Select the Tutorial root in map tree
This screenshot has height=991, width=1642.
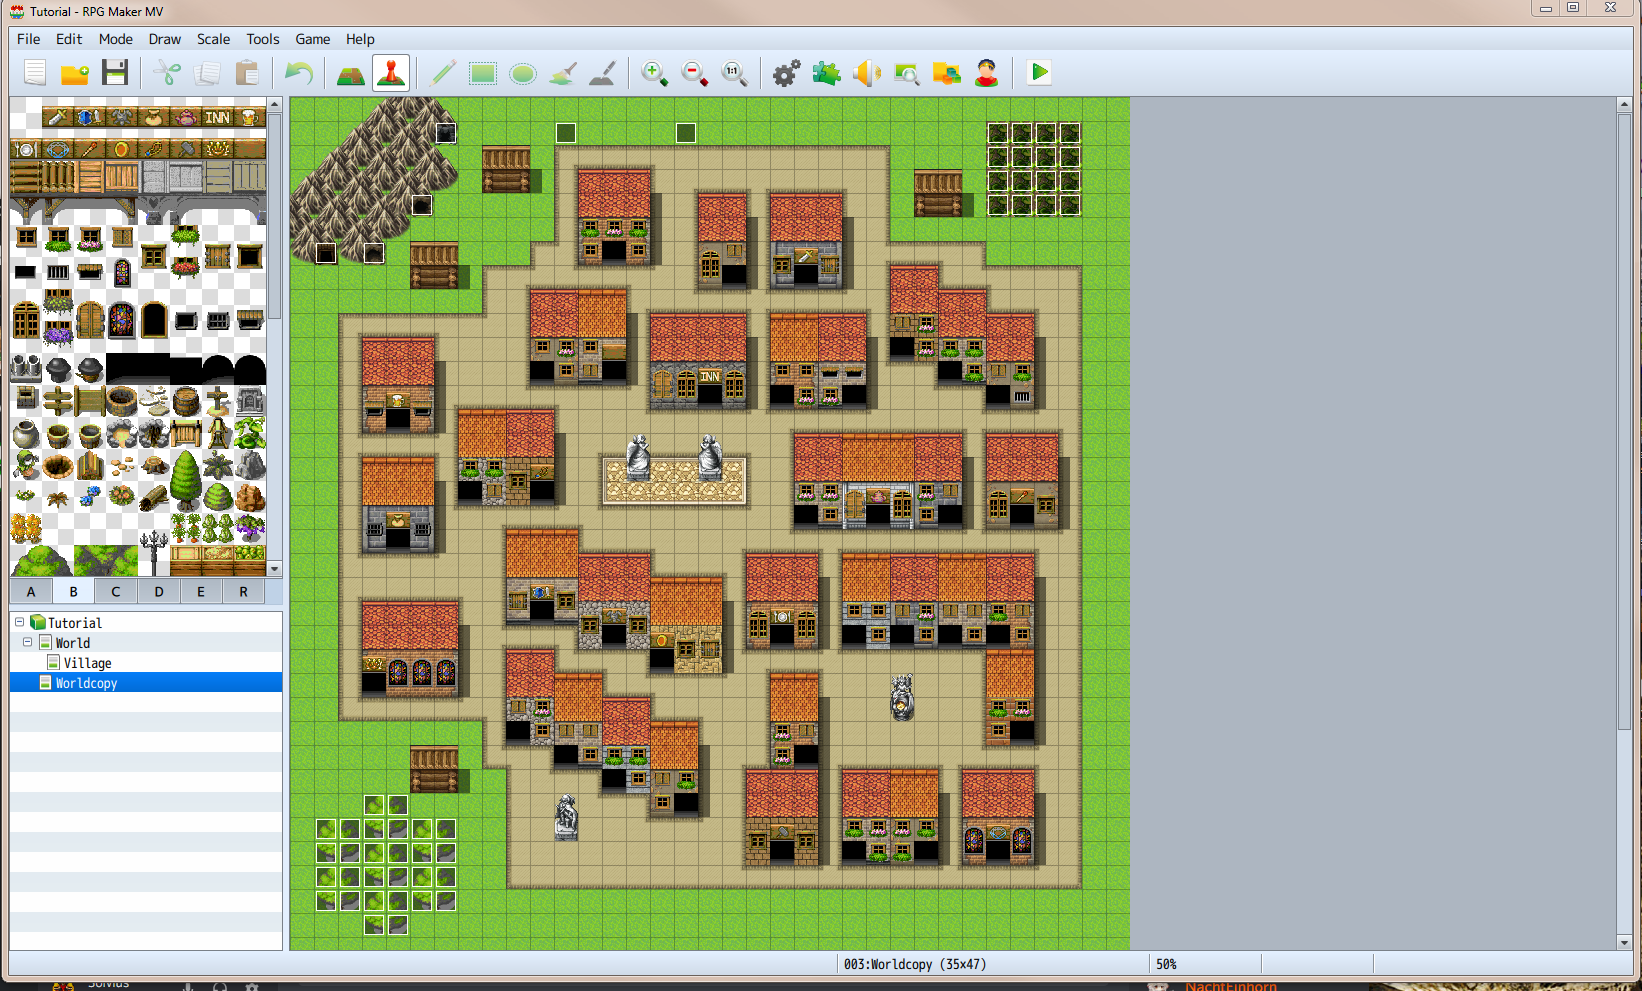(x=75, y=623)
